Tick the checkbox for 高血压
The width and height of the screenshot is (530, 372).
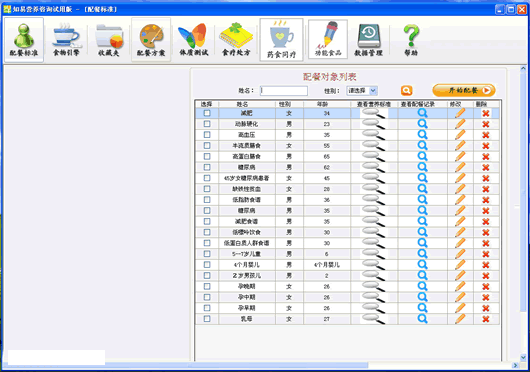207,135
